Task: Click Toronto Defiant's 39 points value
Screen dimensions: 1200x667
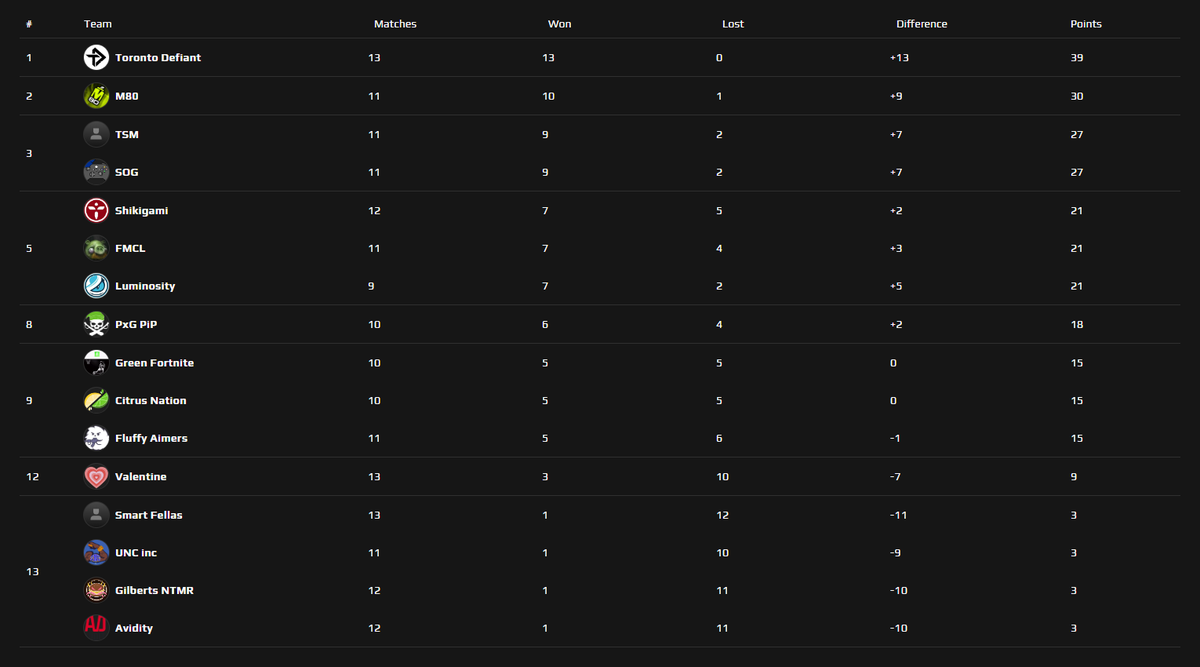Action: tap(1077, 58)
